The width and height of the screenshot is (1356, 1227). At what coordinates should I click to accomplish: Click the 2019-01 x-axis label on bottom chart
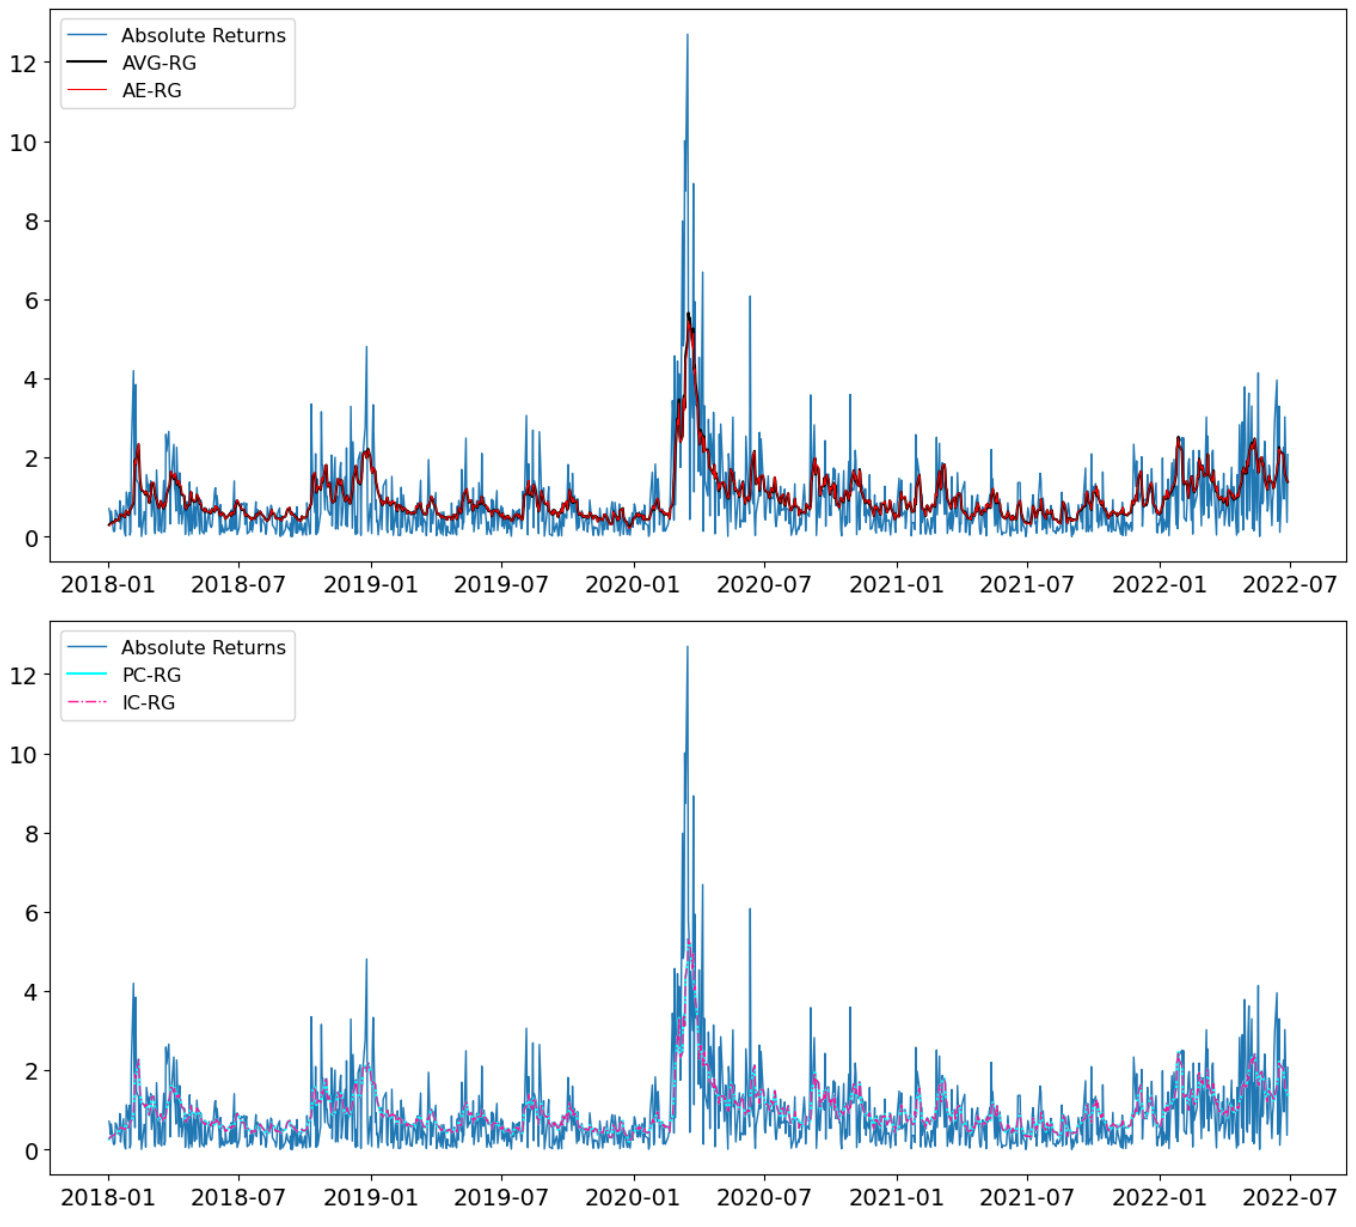(370, 1197)
